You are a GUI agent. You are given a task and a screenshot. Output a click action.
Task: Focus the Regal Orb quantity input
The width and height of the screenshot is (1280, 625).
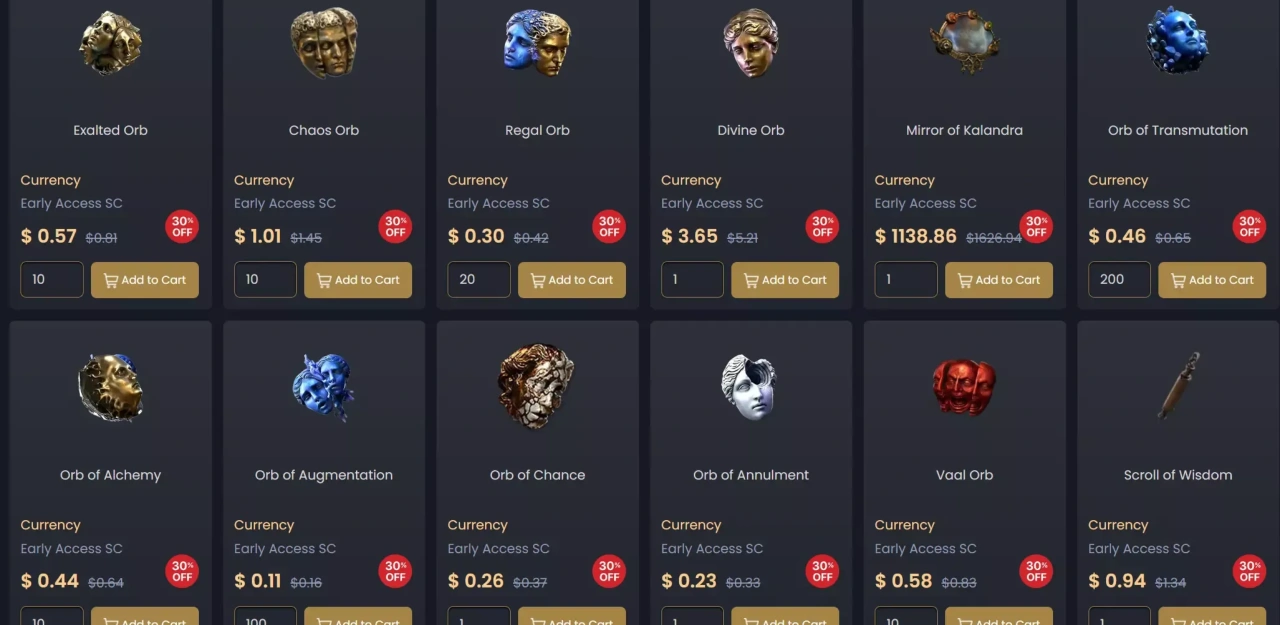479,280
